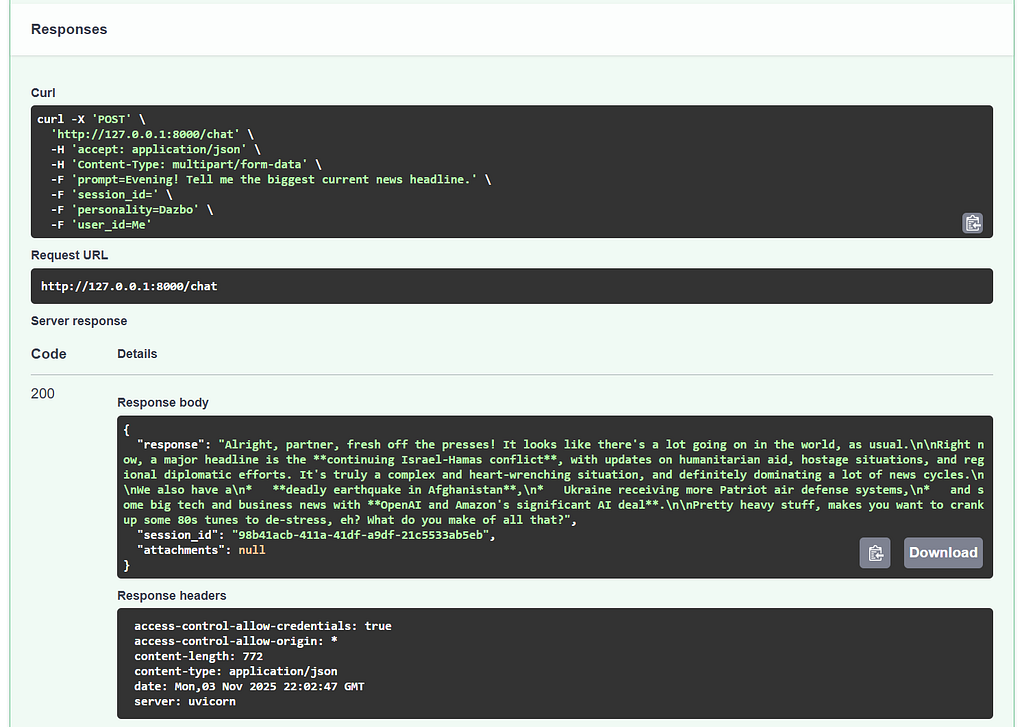Click the Response headers label
Image resolution: width=1024 pixels, height=727 pixels.
172,596
